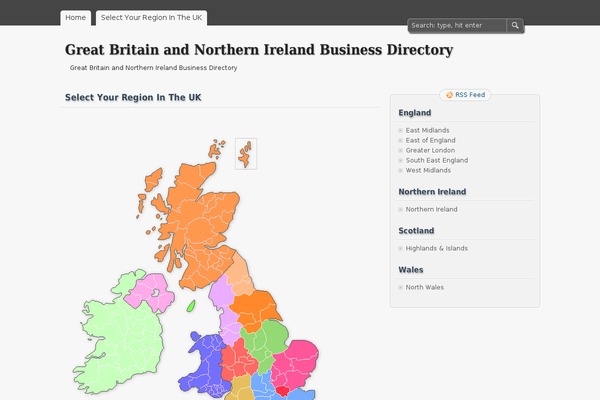Click the Northern Ireland sidebar heading
Viewport: 600px width, 400px height.
(432, 191)
